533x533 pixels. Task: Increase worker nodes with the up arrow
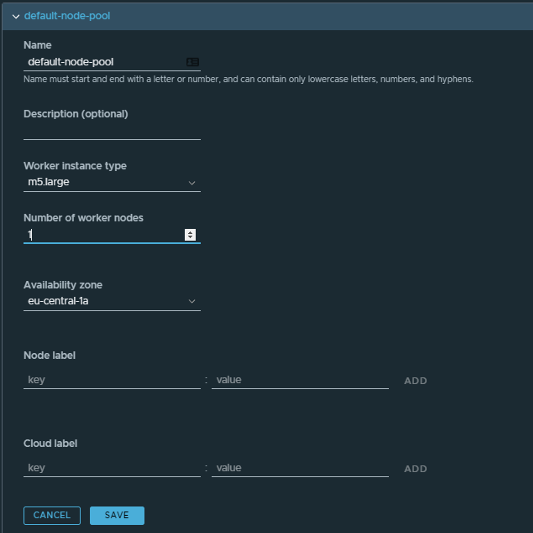point(190,232)
